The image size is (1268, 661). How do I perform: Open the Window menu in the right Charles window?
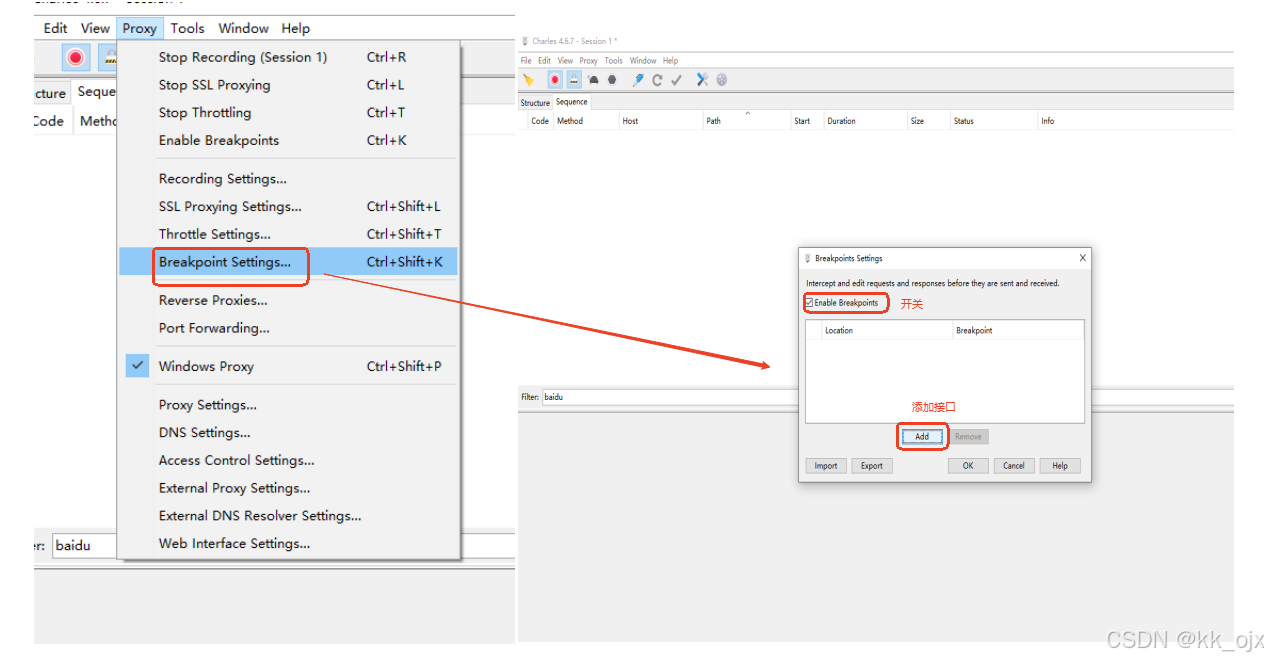coord(643,61)
